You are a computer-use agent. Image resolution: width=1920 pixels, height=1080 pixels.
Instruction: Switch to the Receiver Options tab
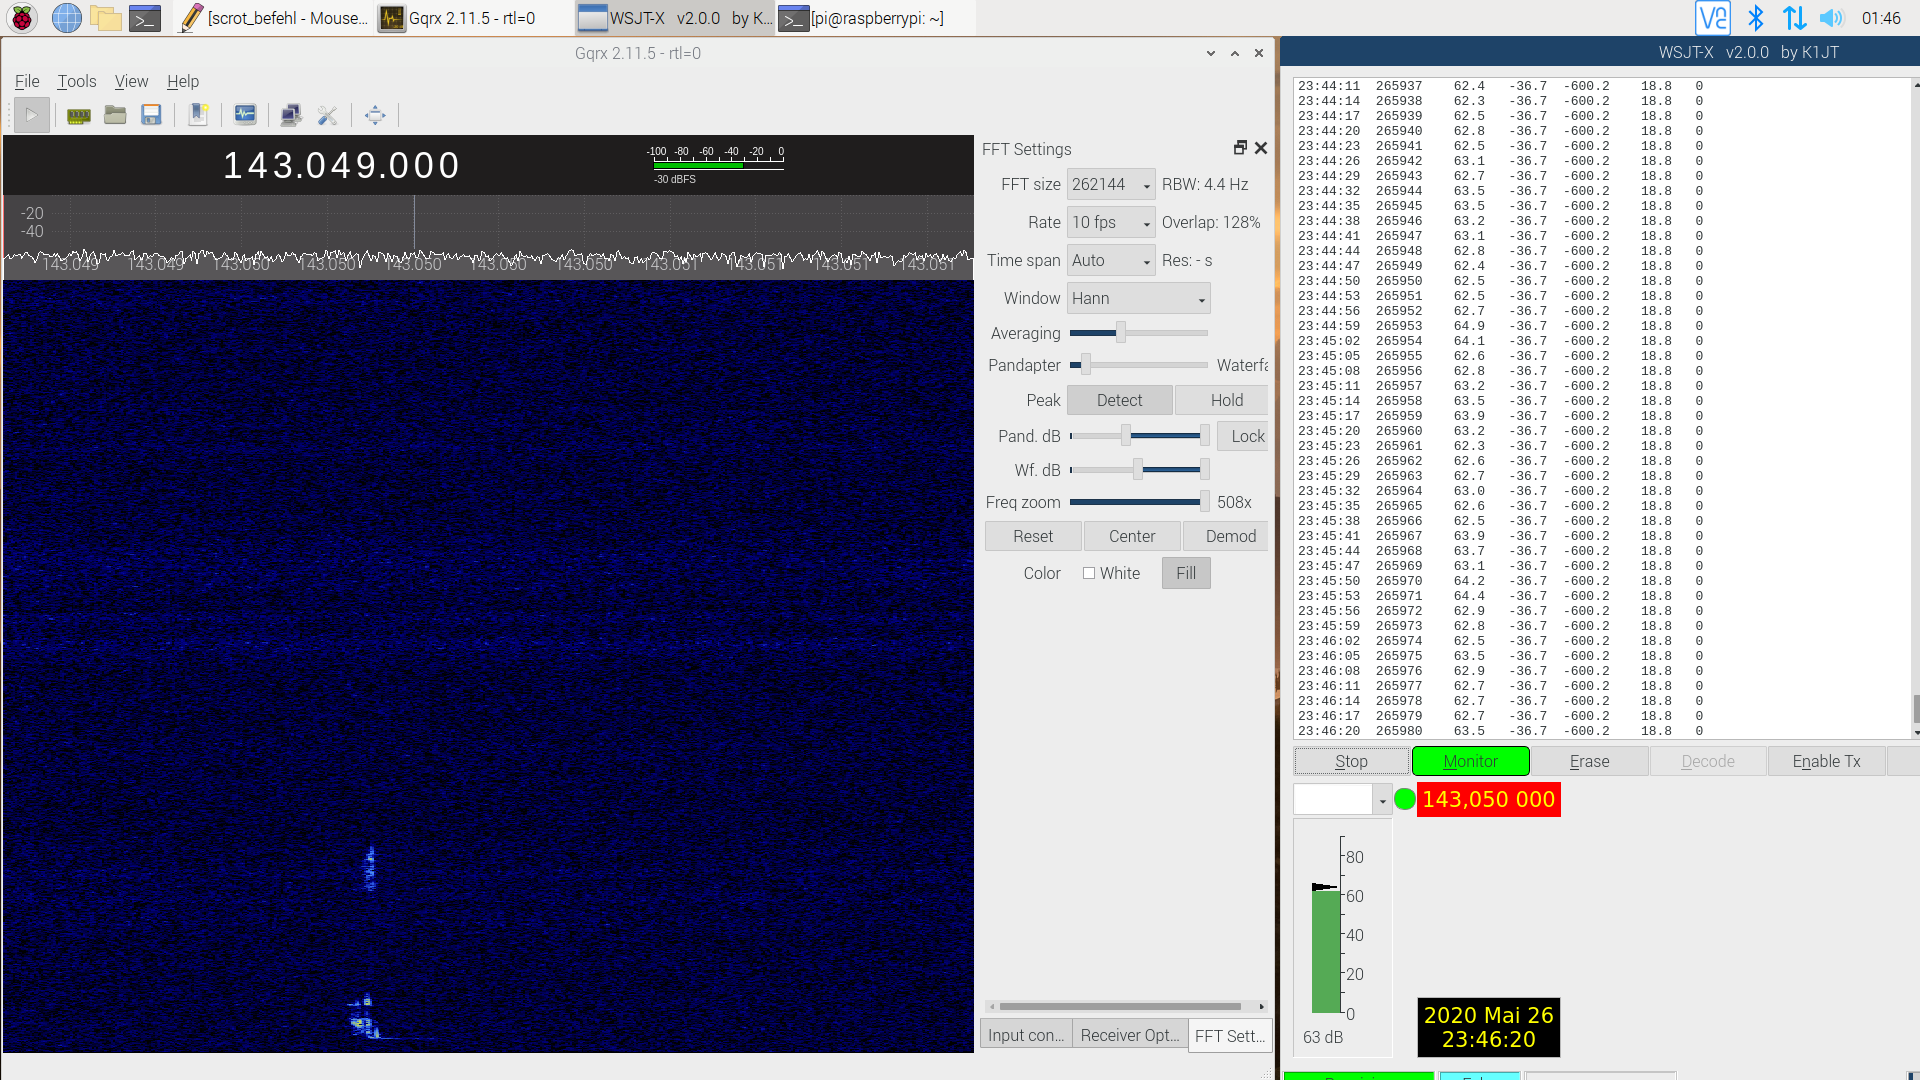(1130, 1035)
